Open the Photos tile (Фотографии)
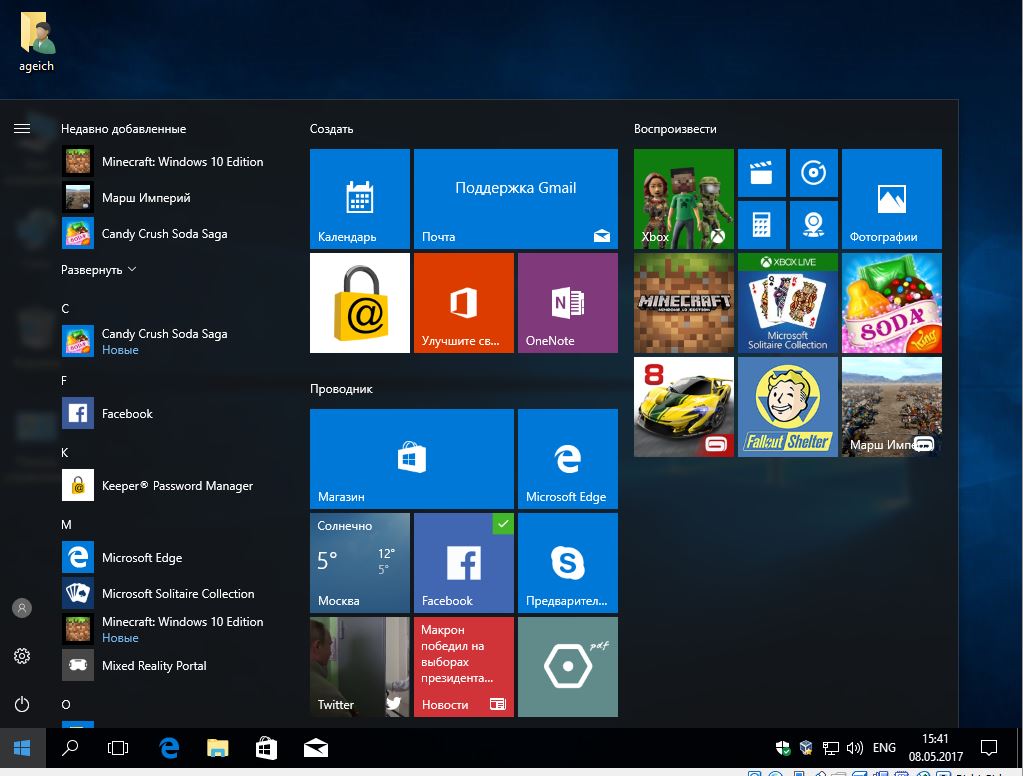Image resolution: width=1023 pixels, height=776 pixels. (892, 199)
